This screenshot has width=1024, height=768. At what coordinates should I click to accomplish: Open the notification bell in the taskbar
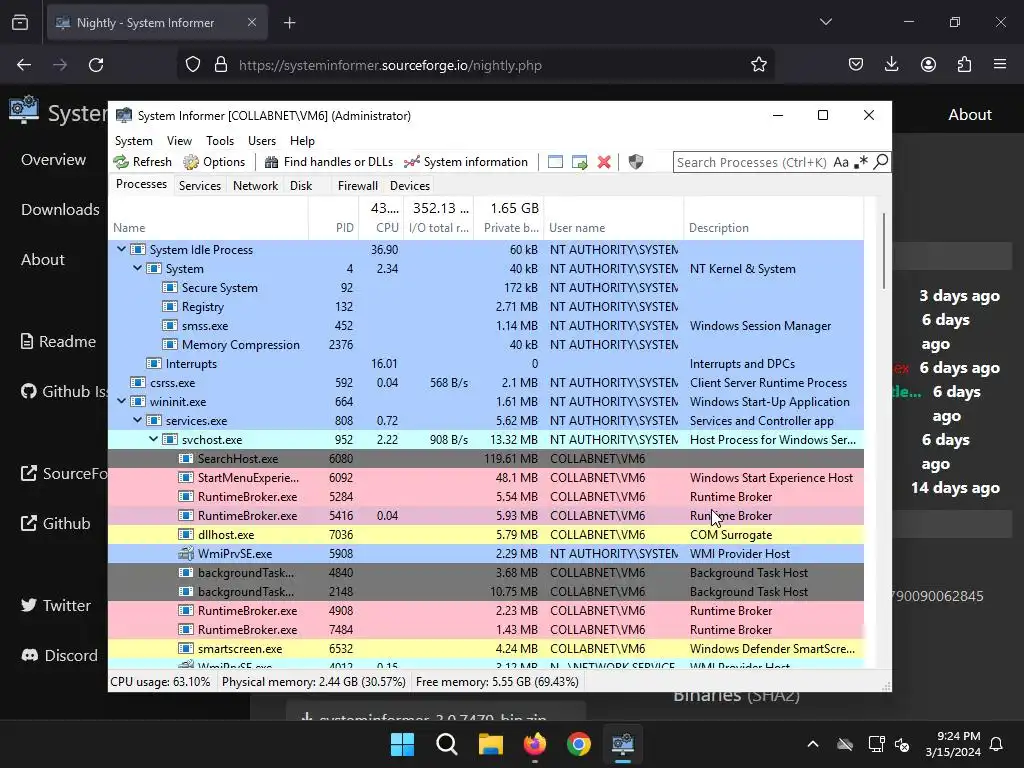pos(996,744)
